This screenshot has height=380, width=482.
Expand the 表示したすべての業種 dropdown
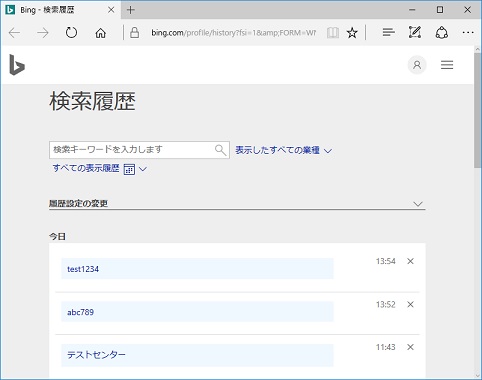point(284,150)
